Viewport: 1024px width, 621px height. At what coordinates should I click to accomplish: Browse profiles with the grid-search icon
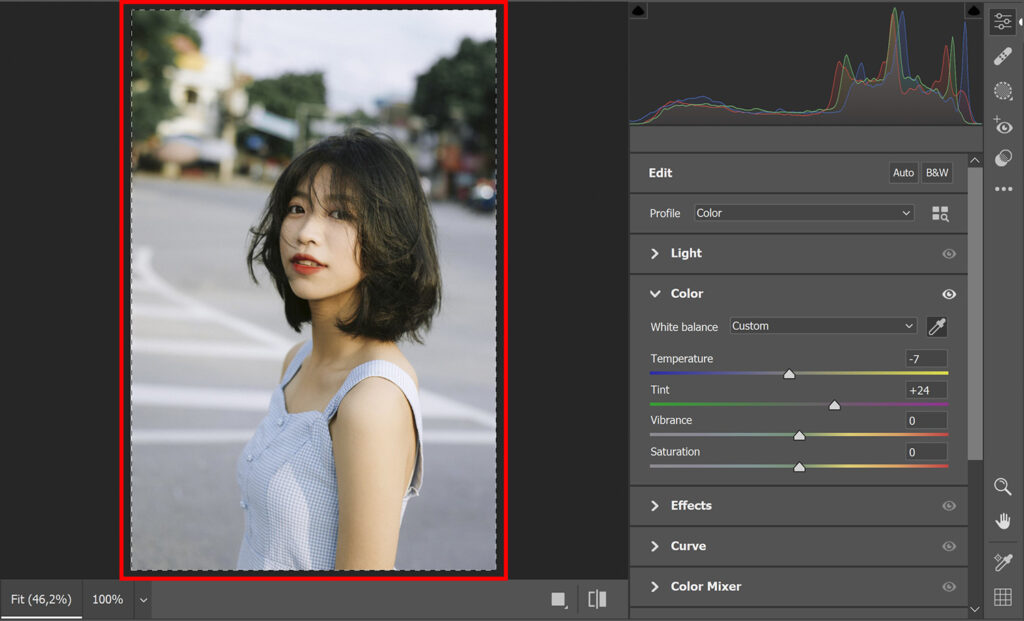coord(940,214)
